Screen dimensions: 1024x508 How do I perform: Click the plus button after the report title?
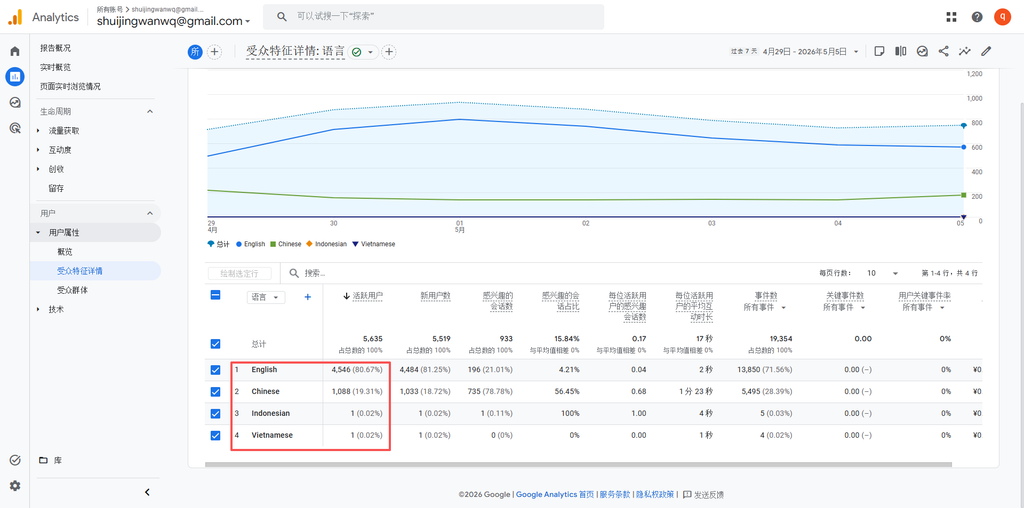coord(389,52)
